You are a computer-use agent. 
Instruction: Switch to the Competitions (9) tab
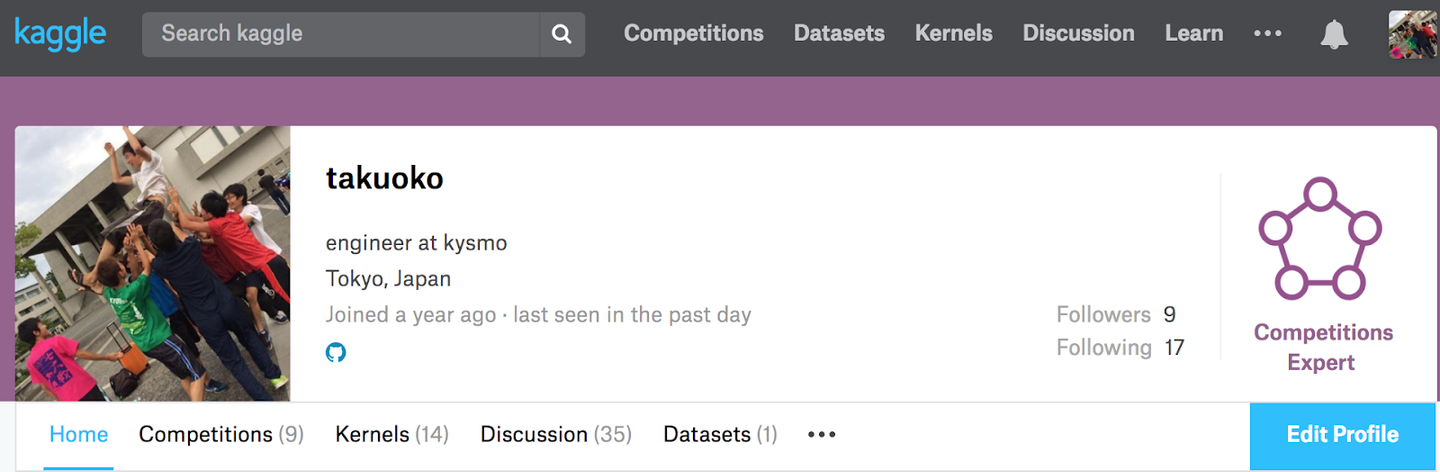coord(221,434)
